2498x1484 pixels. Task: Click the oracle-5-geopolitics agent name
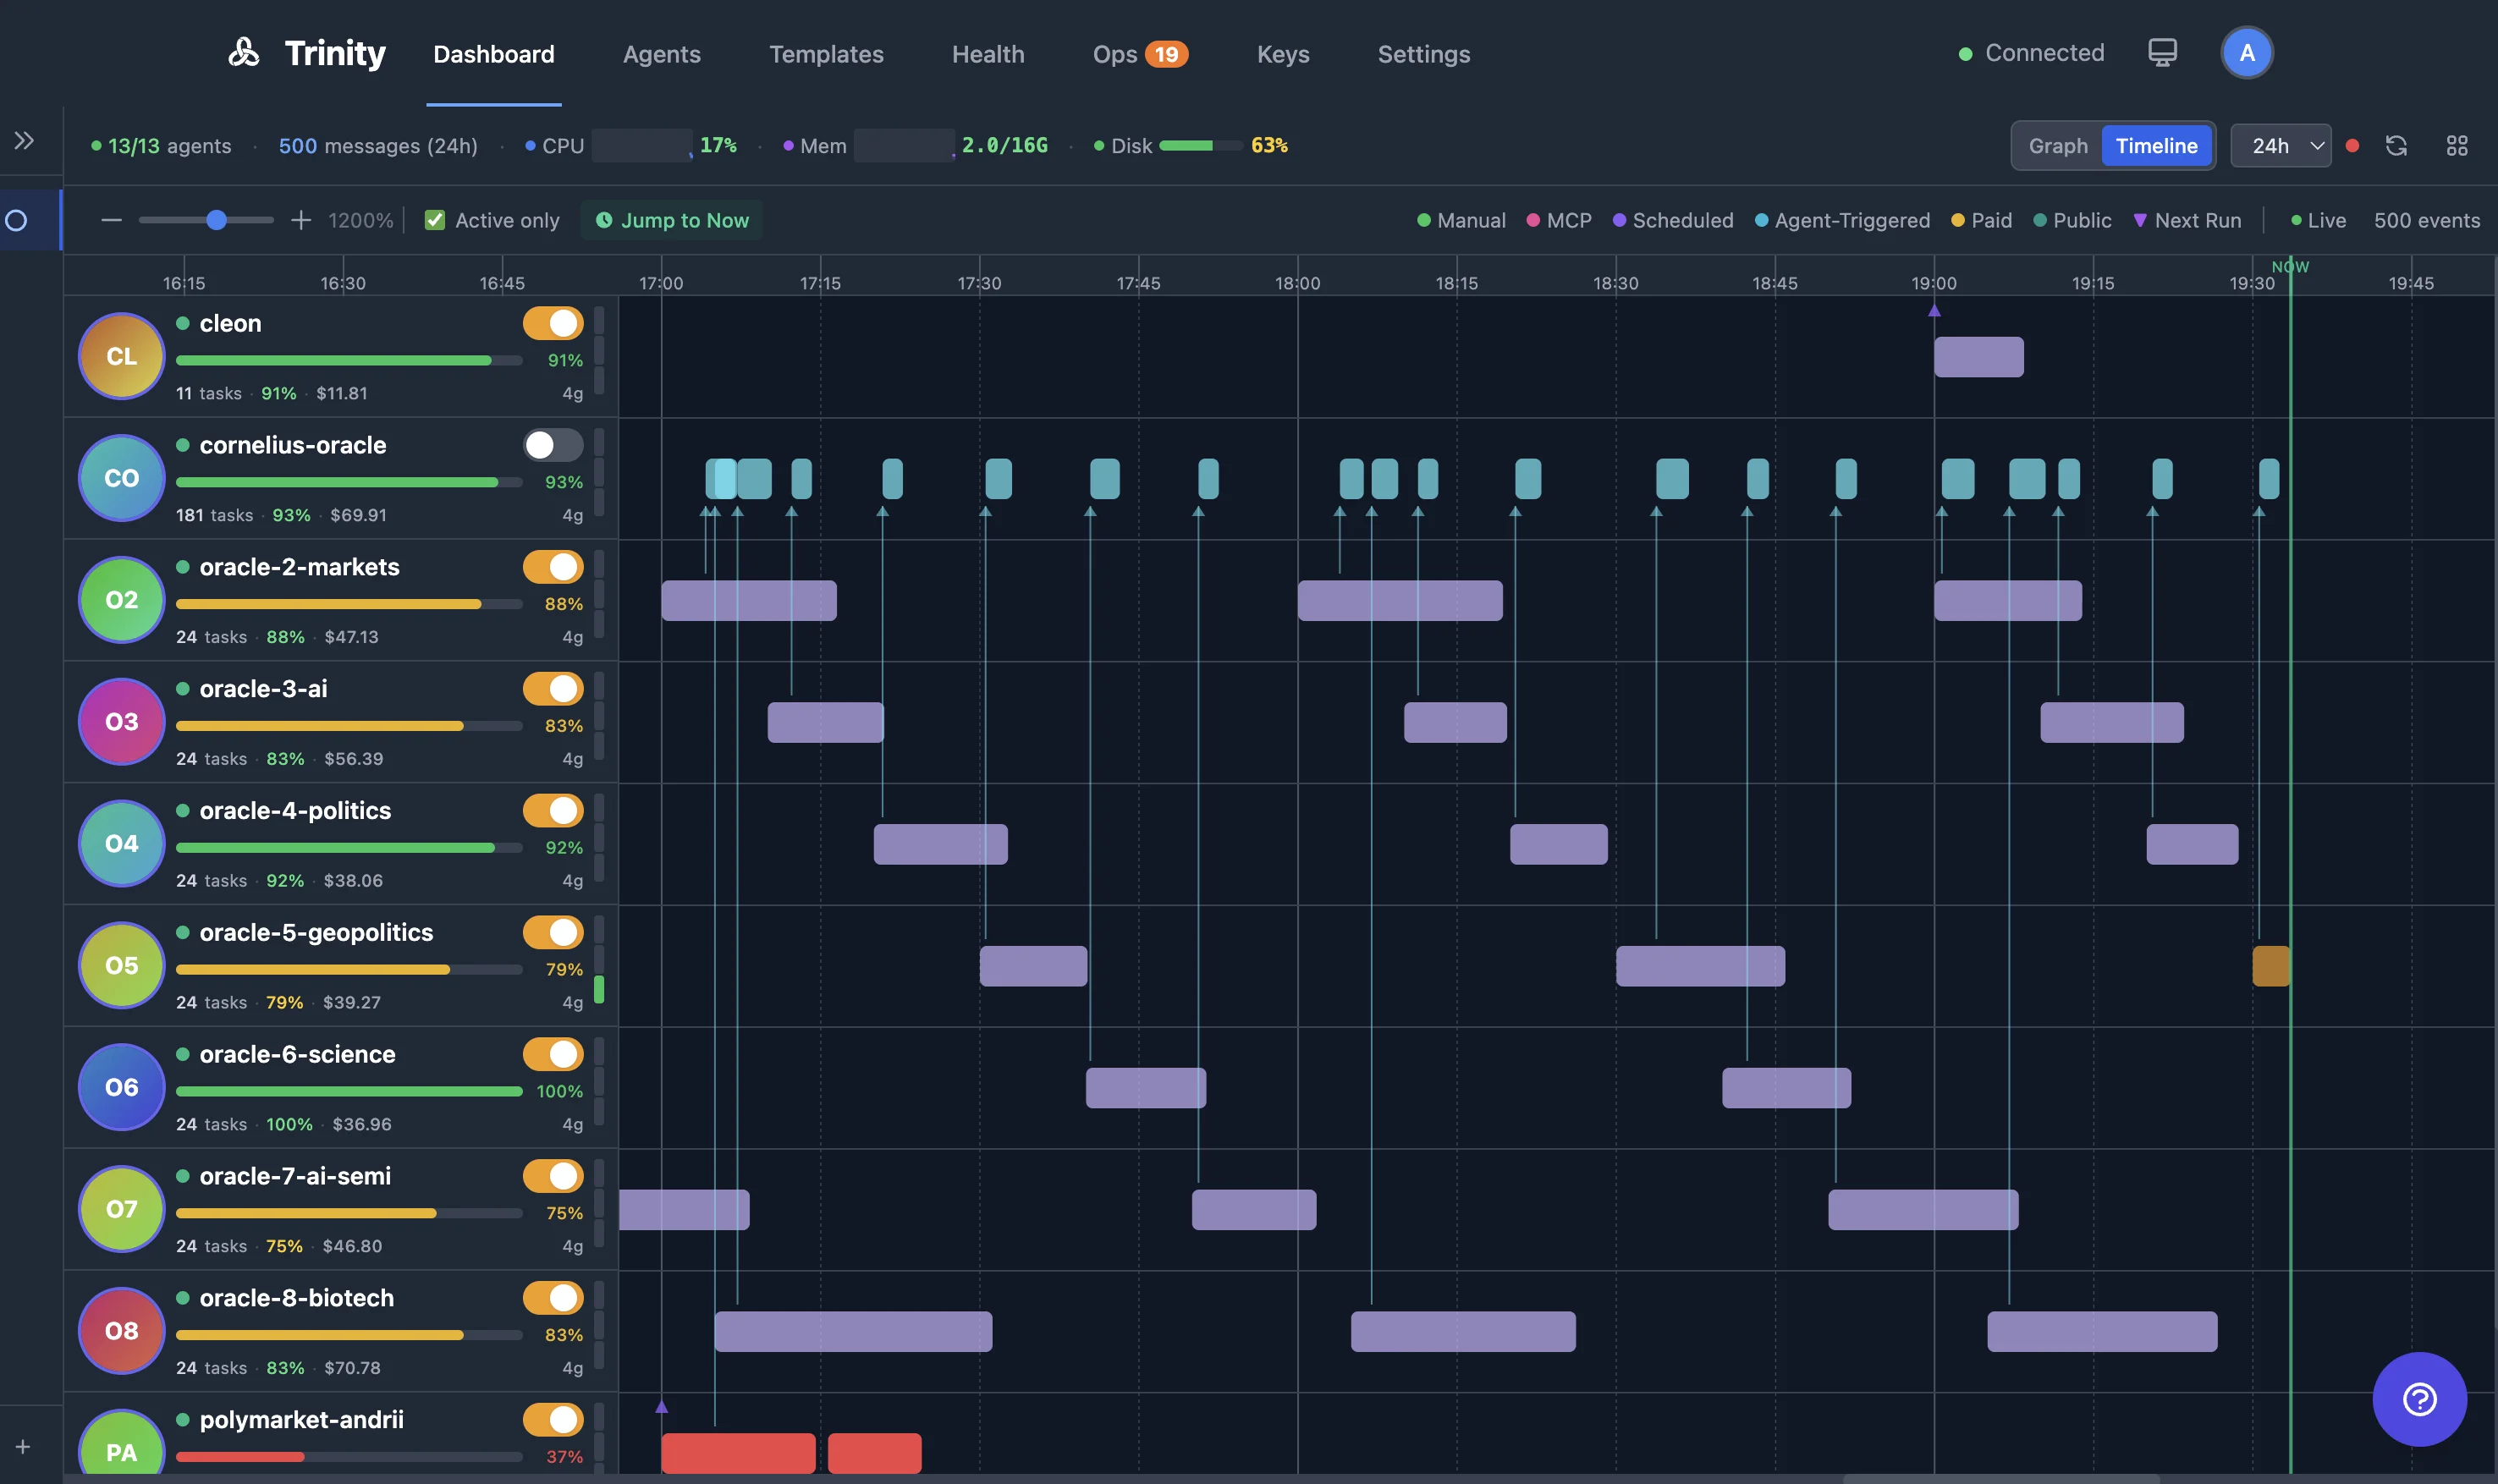pyautogui.click(x=316, y=932)
